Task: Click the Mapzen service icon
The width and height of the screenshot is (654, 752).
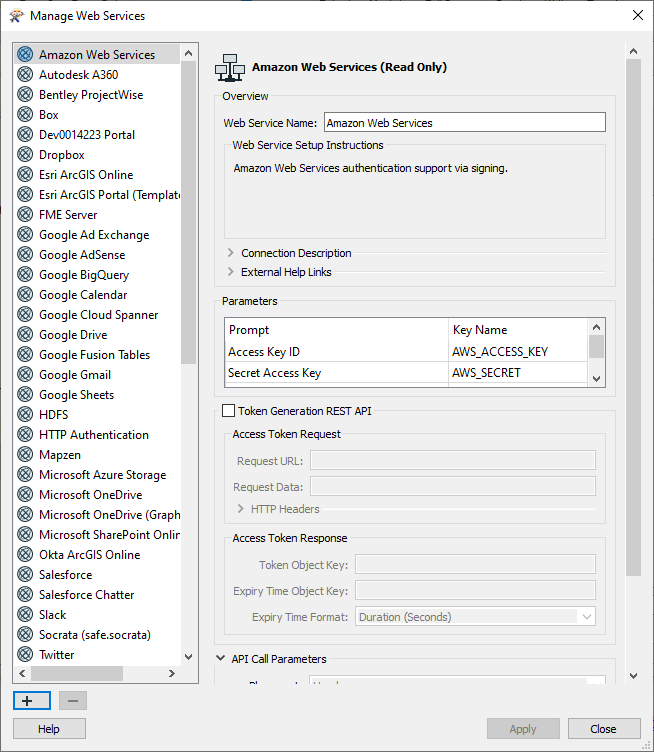Action: pyautogui.click(x=25, y=455)
